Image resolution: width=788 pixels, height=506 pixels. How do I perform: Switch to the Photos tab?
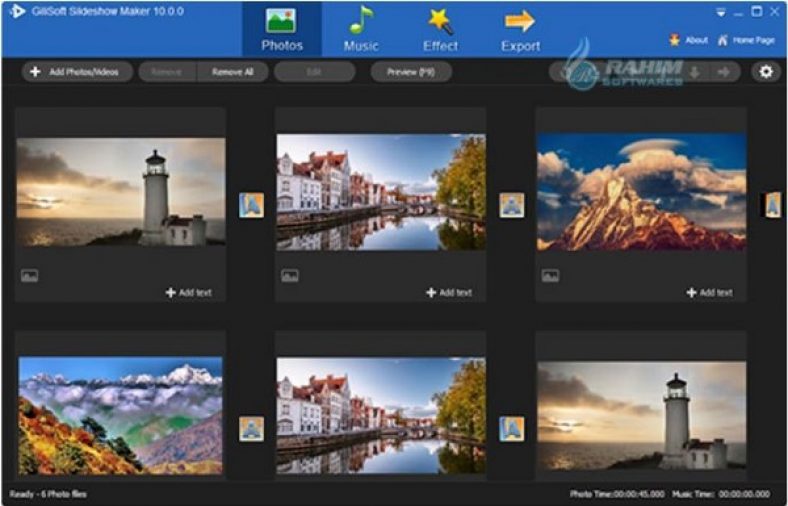[282, 29]
